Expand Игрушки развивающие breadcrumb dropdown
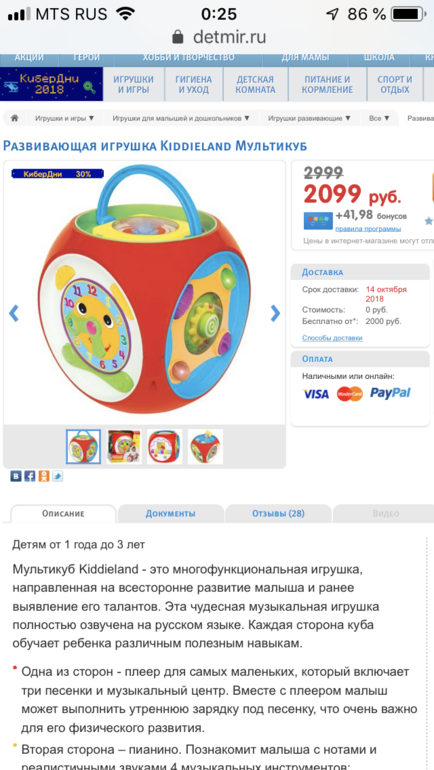434x770 pixels. click(x=309, y=118)
